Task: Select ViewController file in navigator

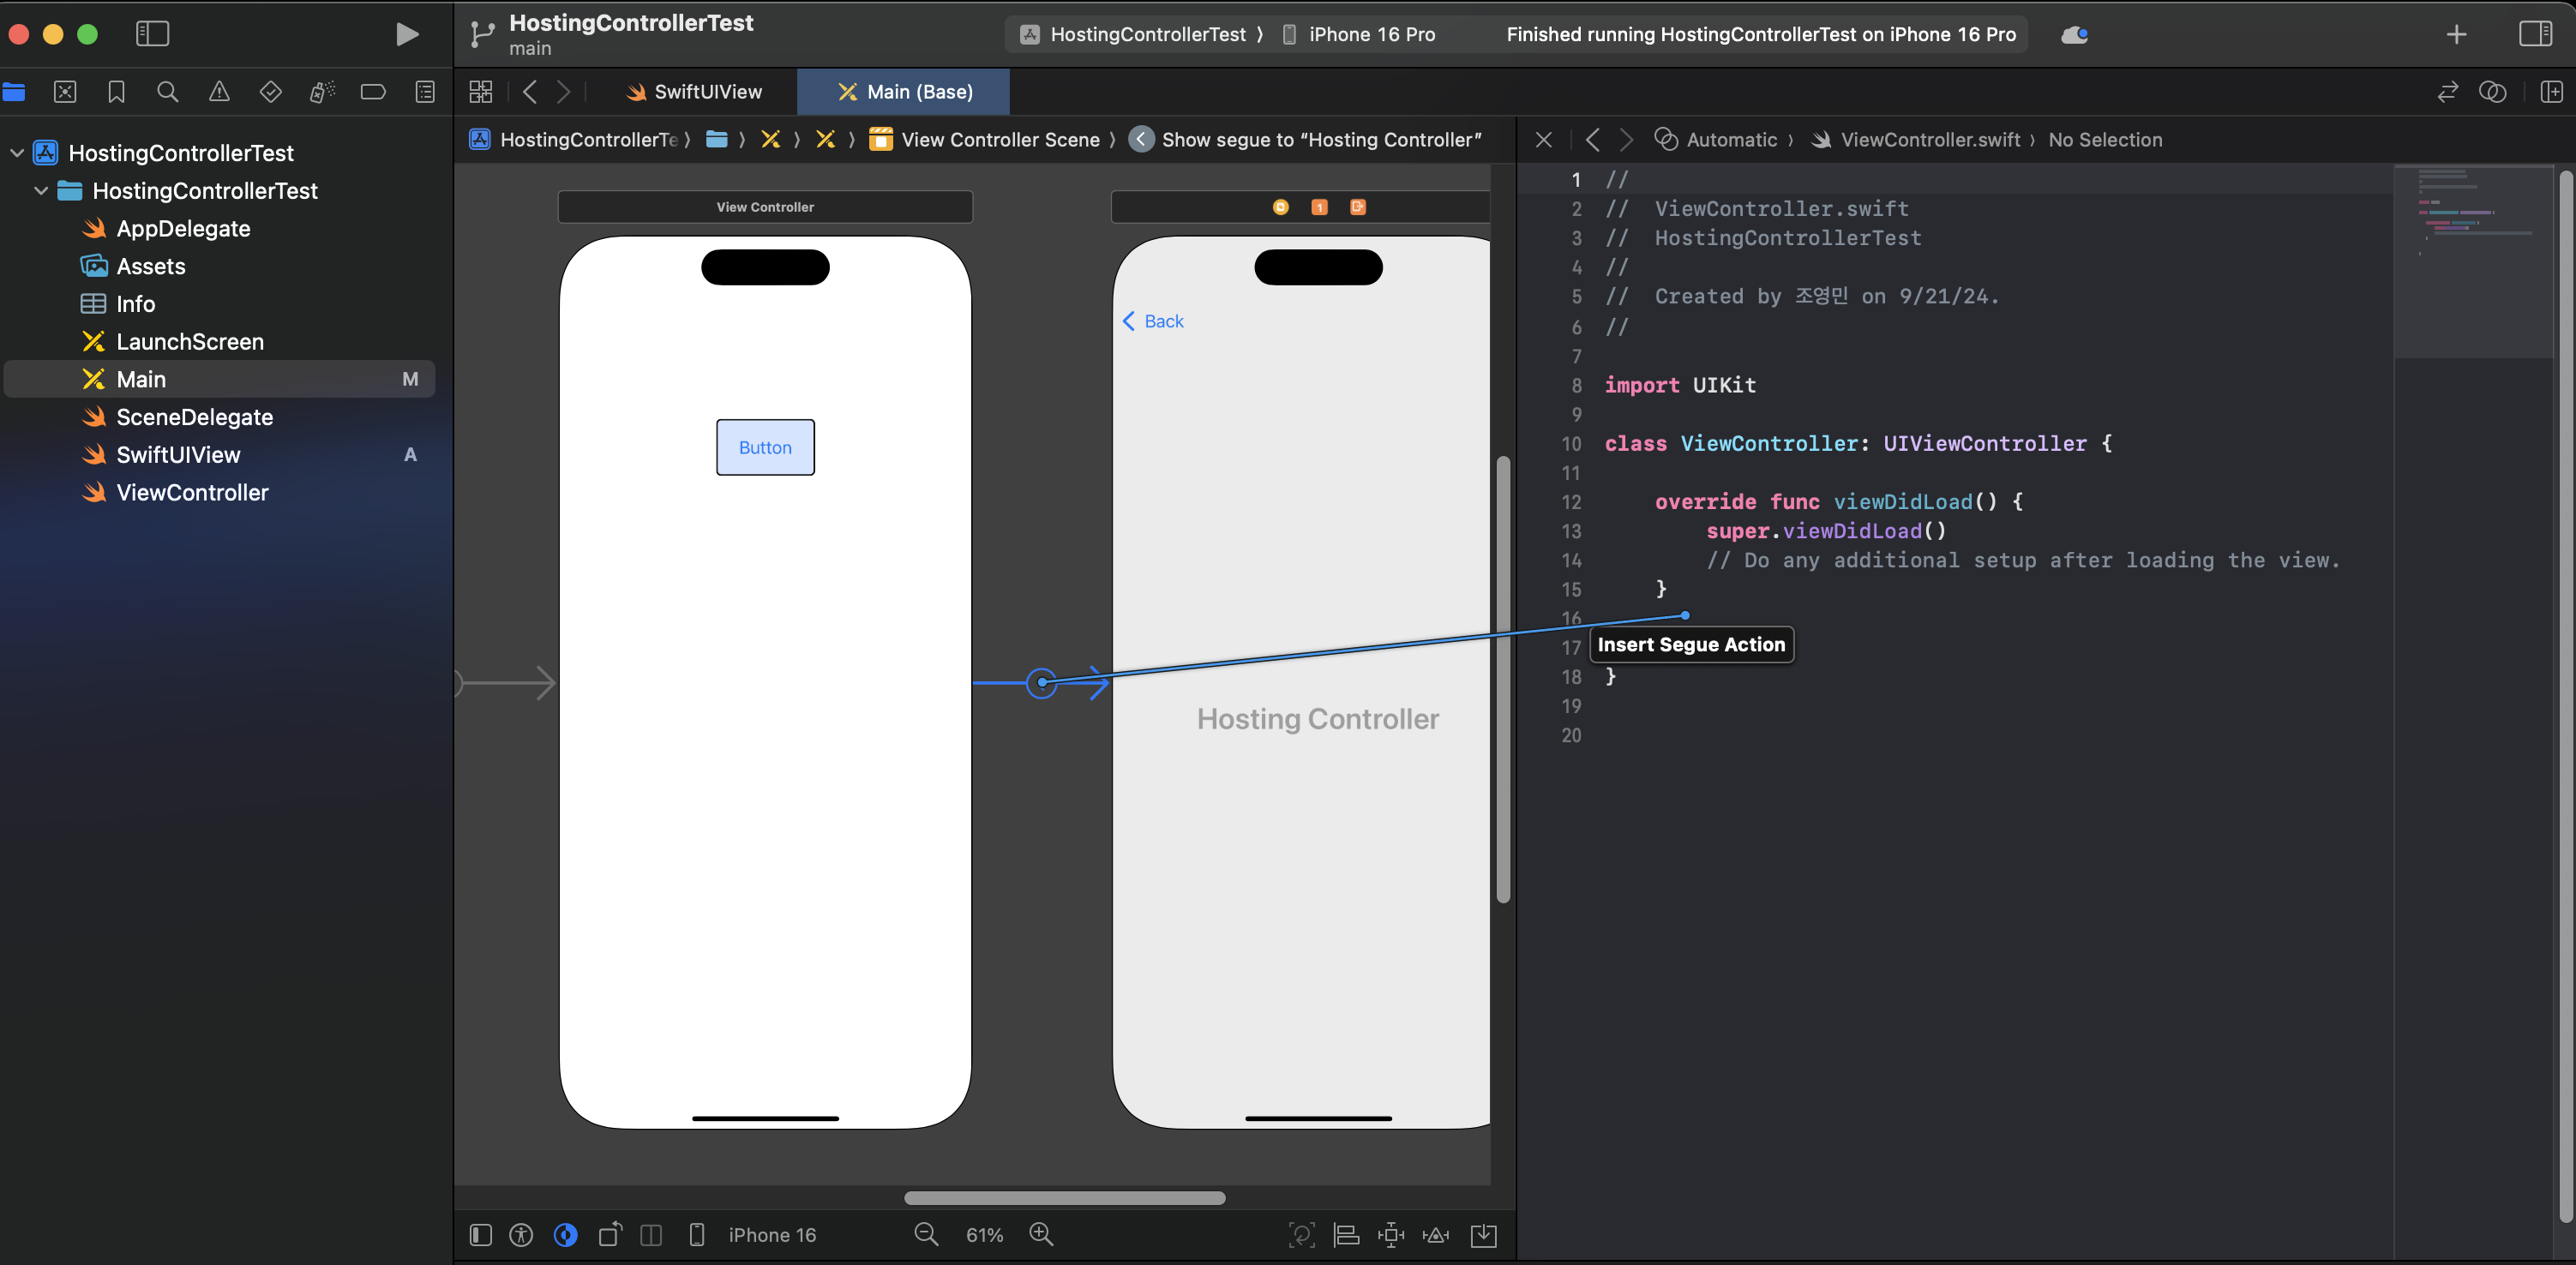Action: coord(192,492)
